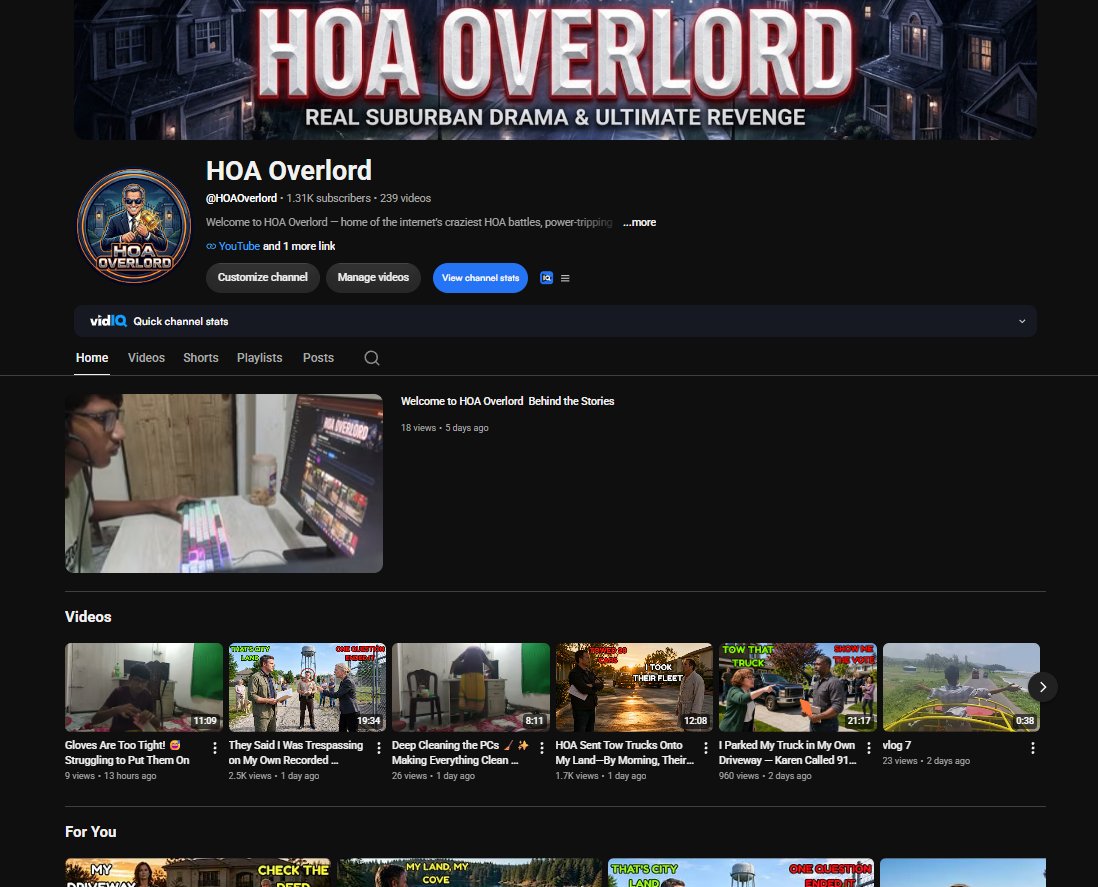Open 'HOA Sent Tow Trucks Onto My Land' title
This screenshot has width=1098, height=887.
tap(625, 753)
